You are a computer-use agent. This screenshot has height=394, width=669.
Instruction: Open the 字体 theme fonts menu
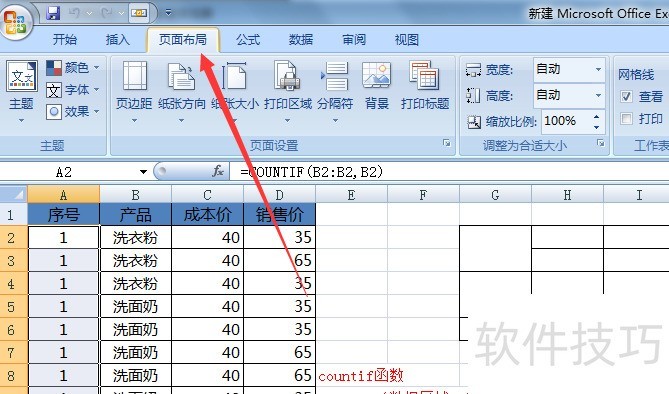(x=73, y=90)
